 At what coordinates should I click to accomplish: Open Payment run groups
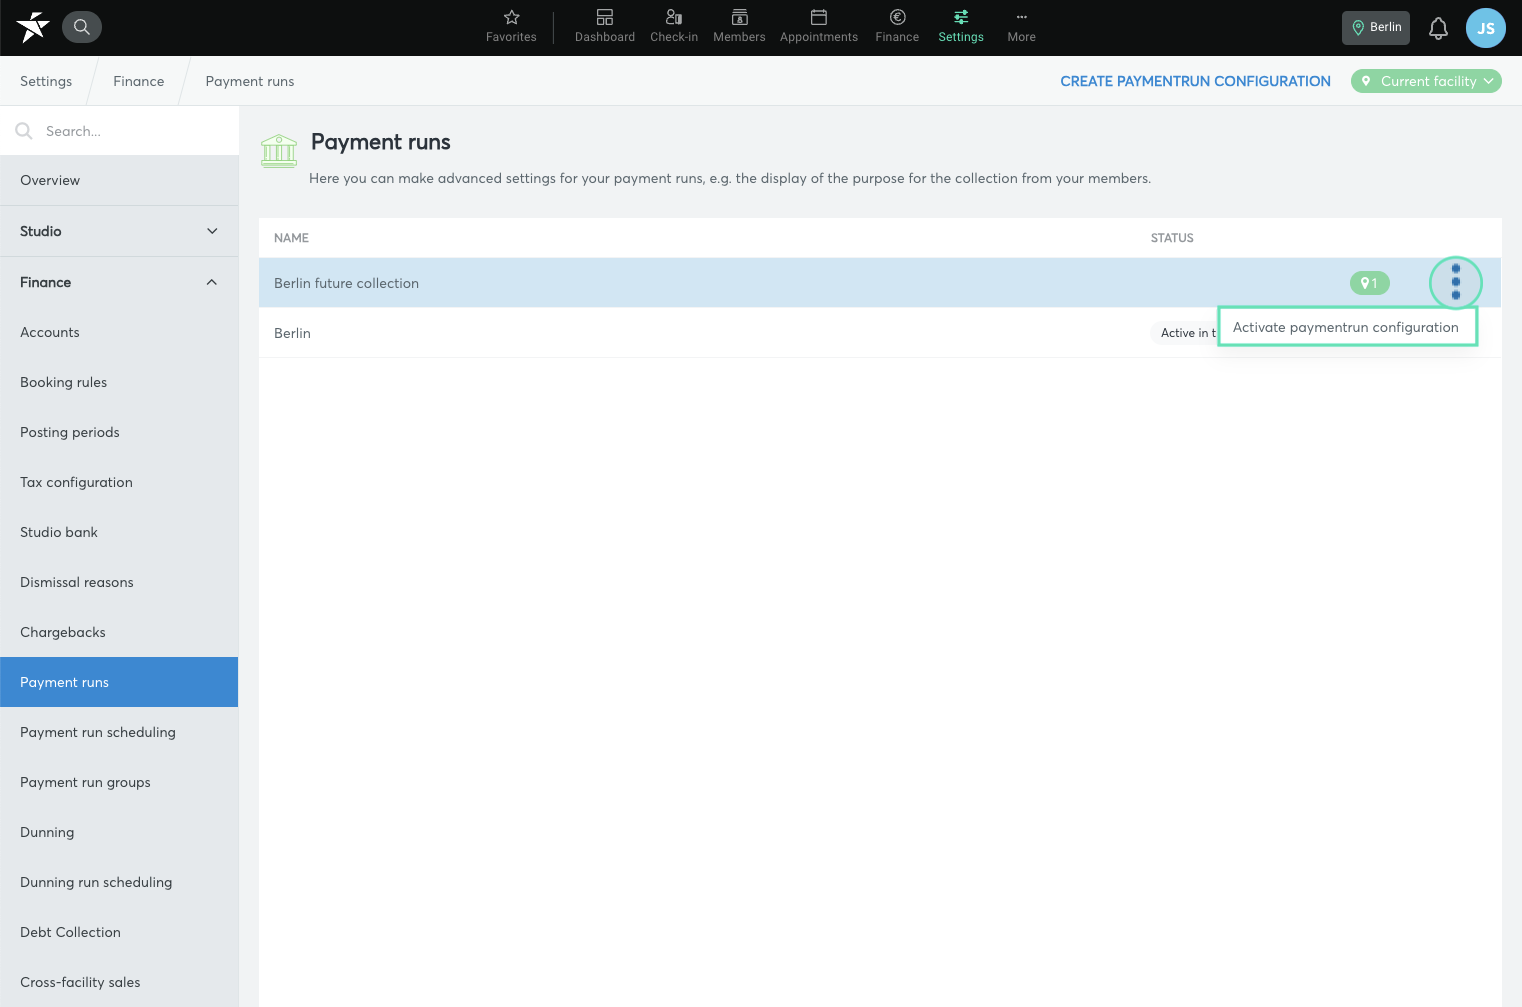(x=119, y=782)
